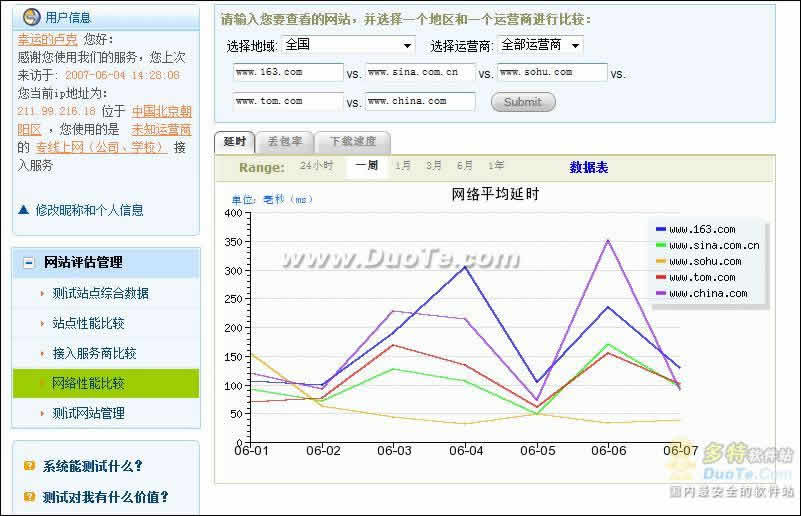Switch to the 丢包率 tab

285,142
